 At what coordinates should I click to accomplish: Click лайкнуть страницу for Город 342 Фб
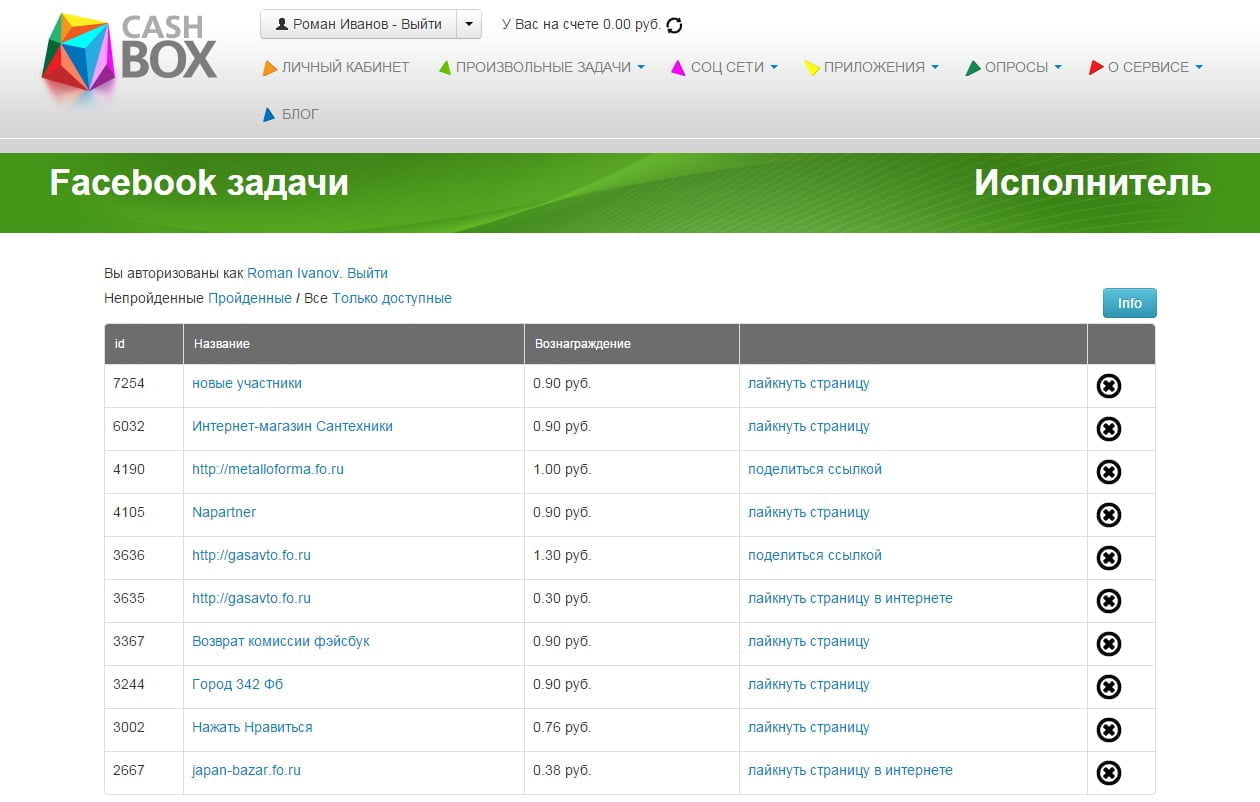coord(809,684)
